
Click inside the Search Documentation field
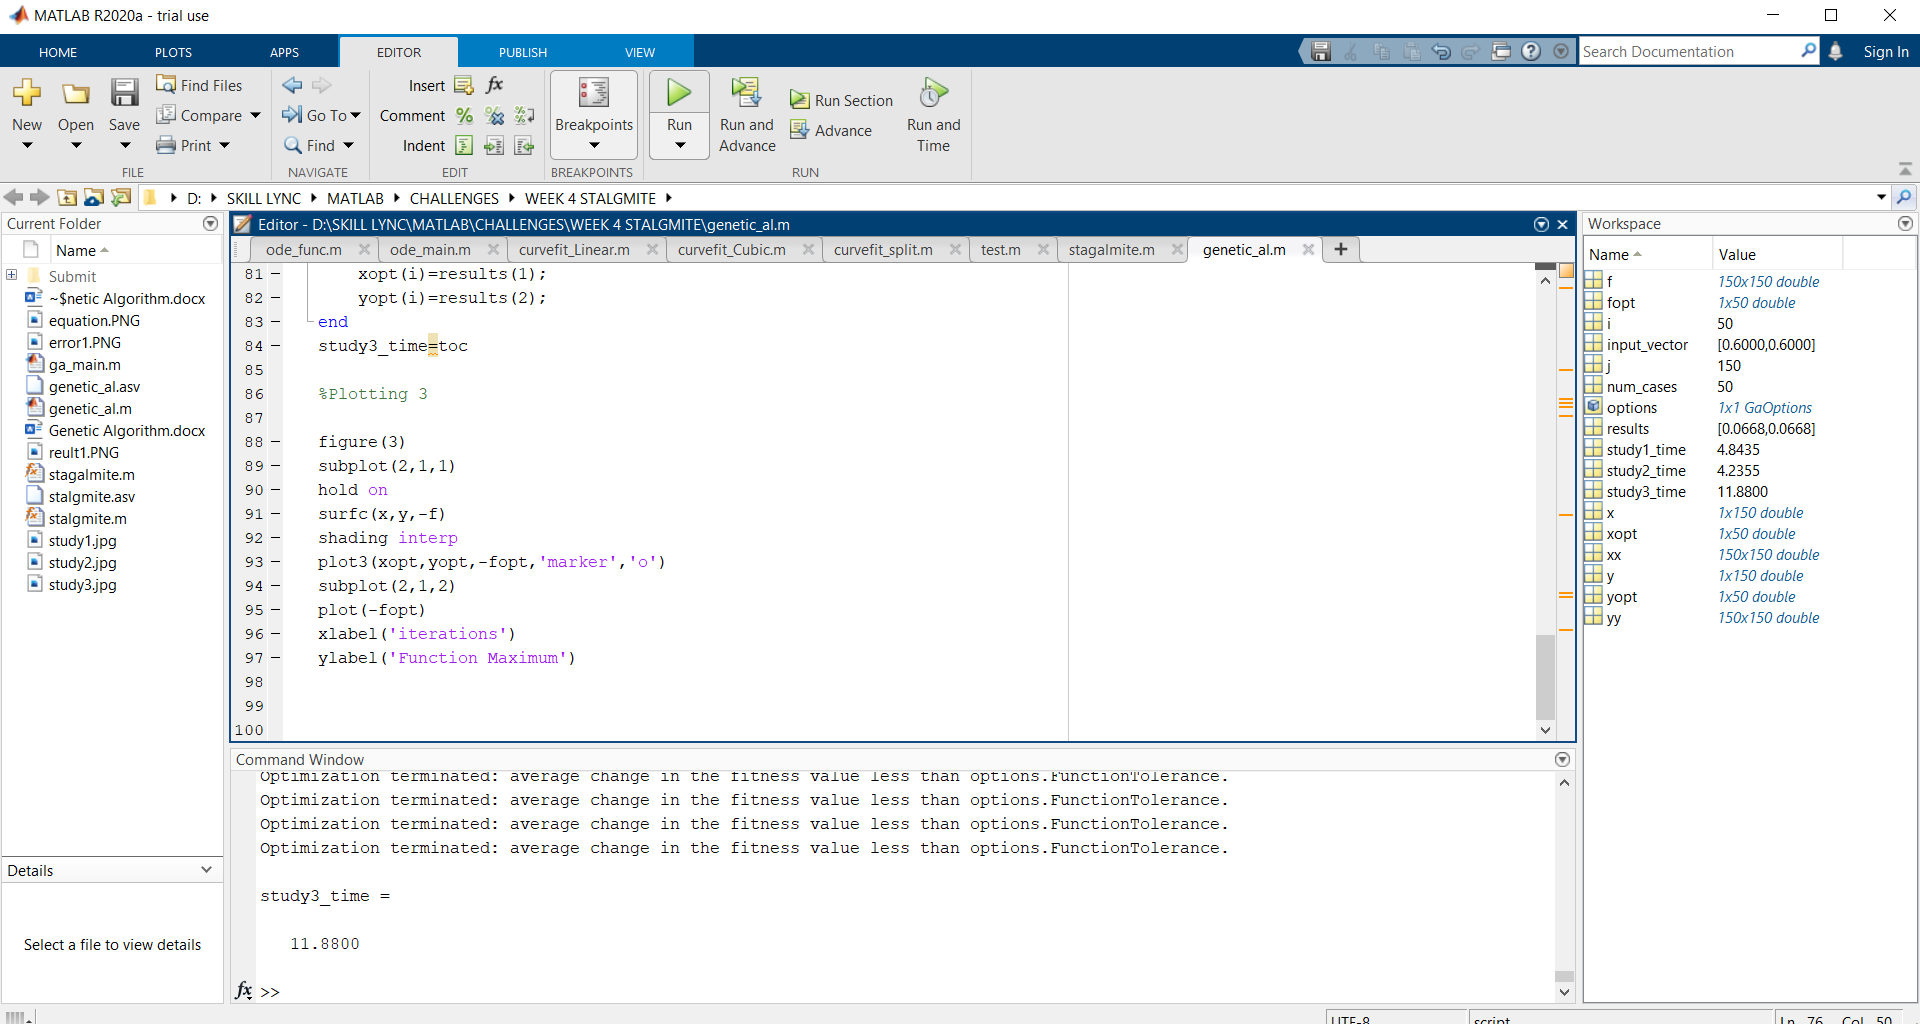(x=1690, y=51)
